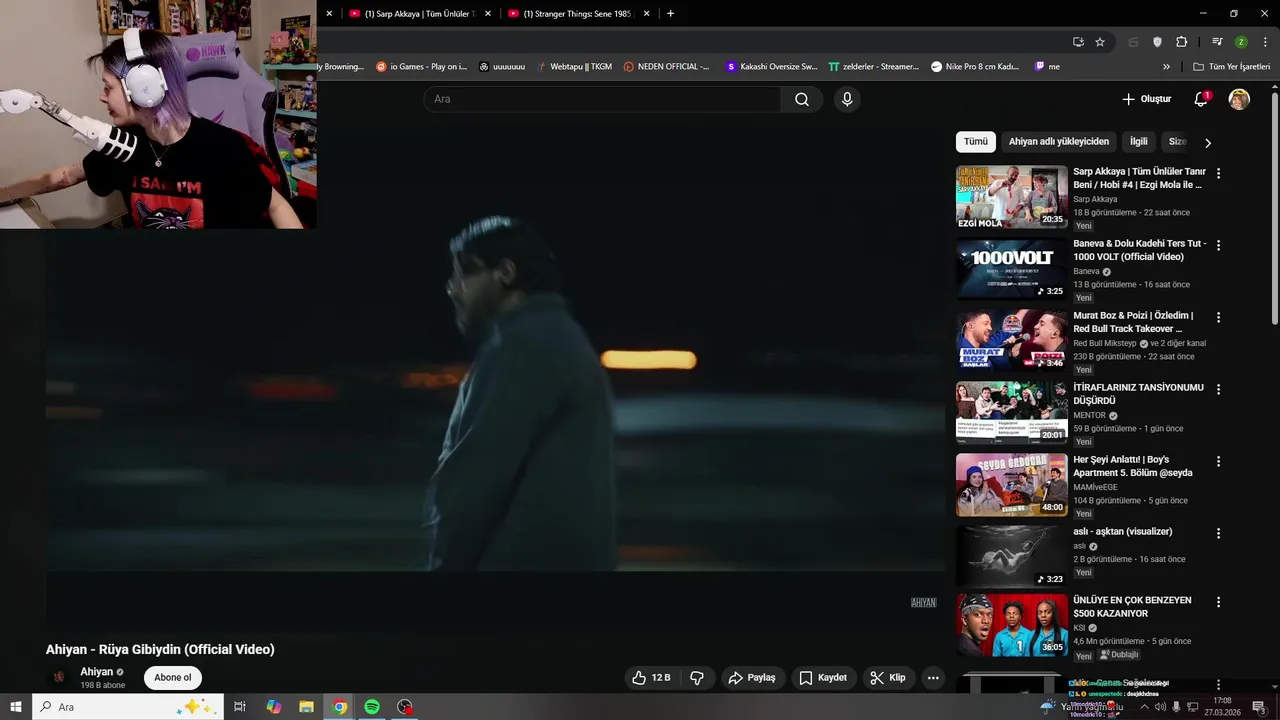1280x720 pixels.
Task: Click the YouTube search magnifier button
Action: (802, 99)
